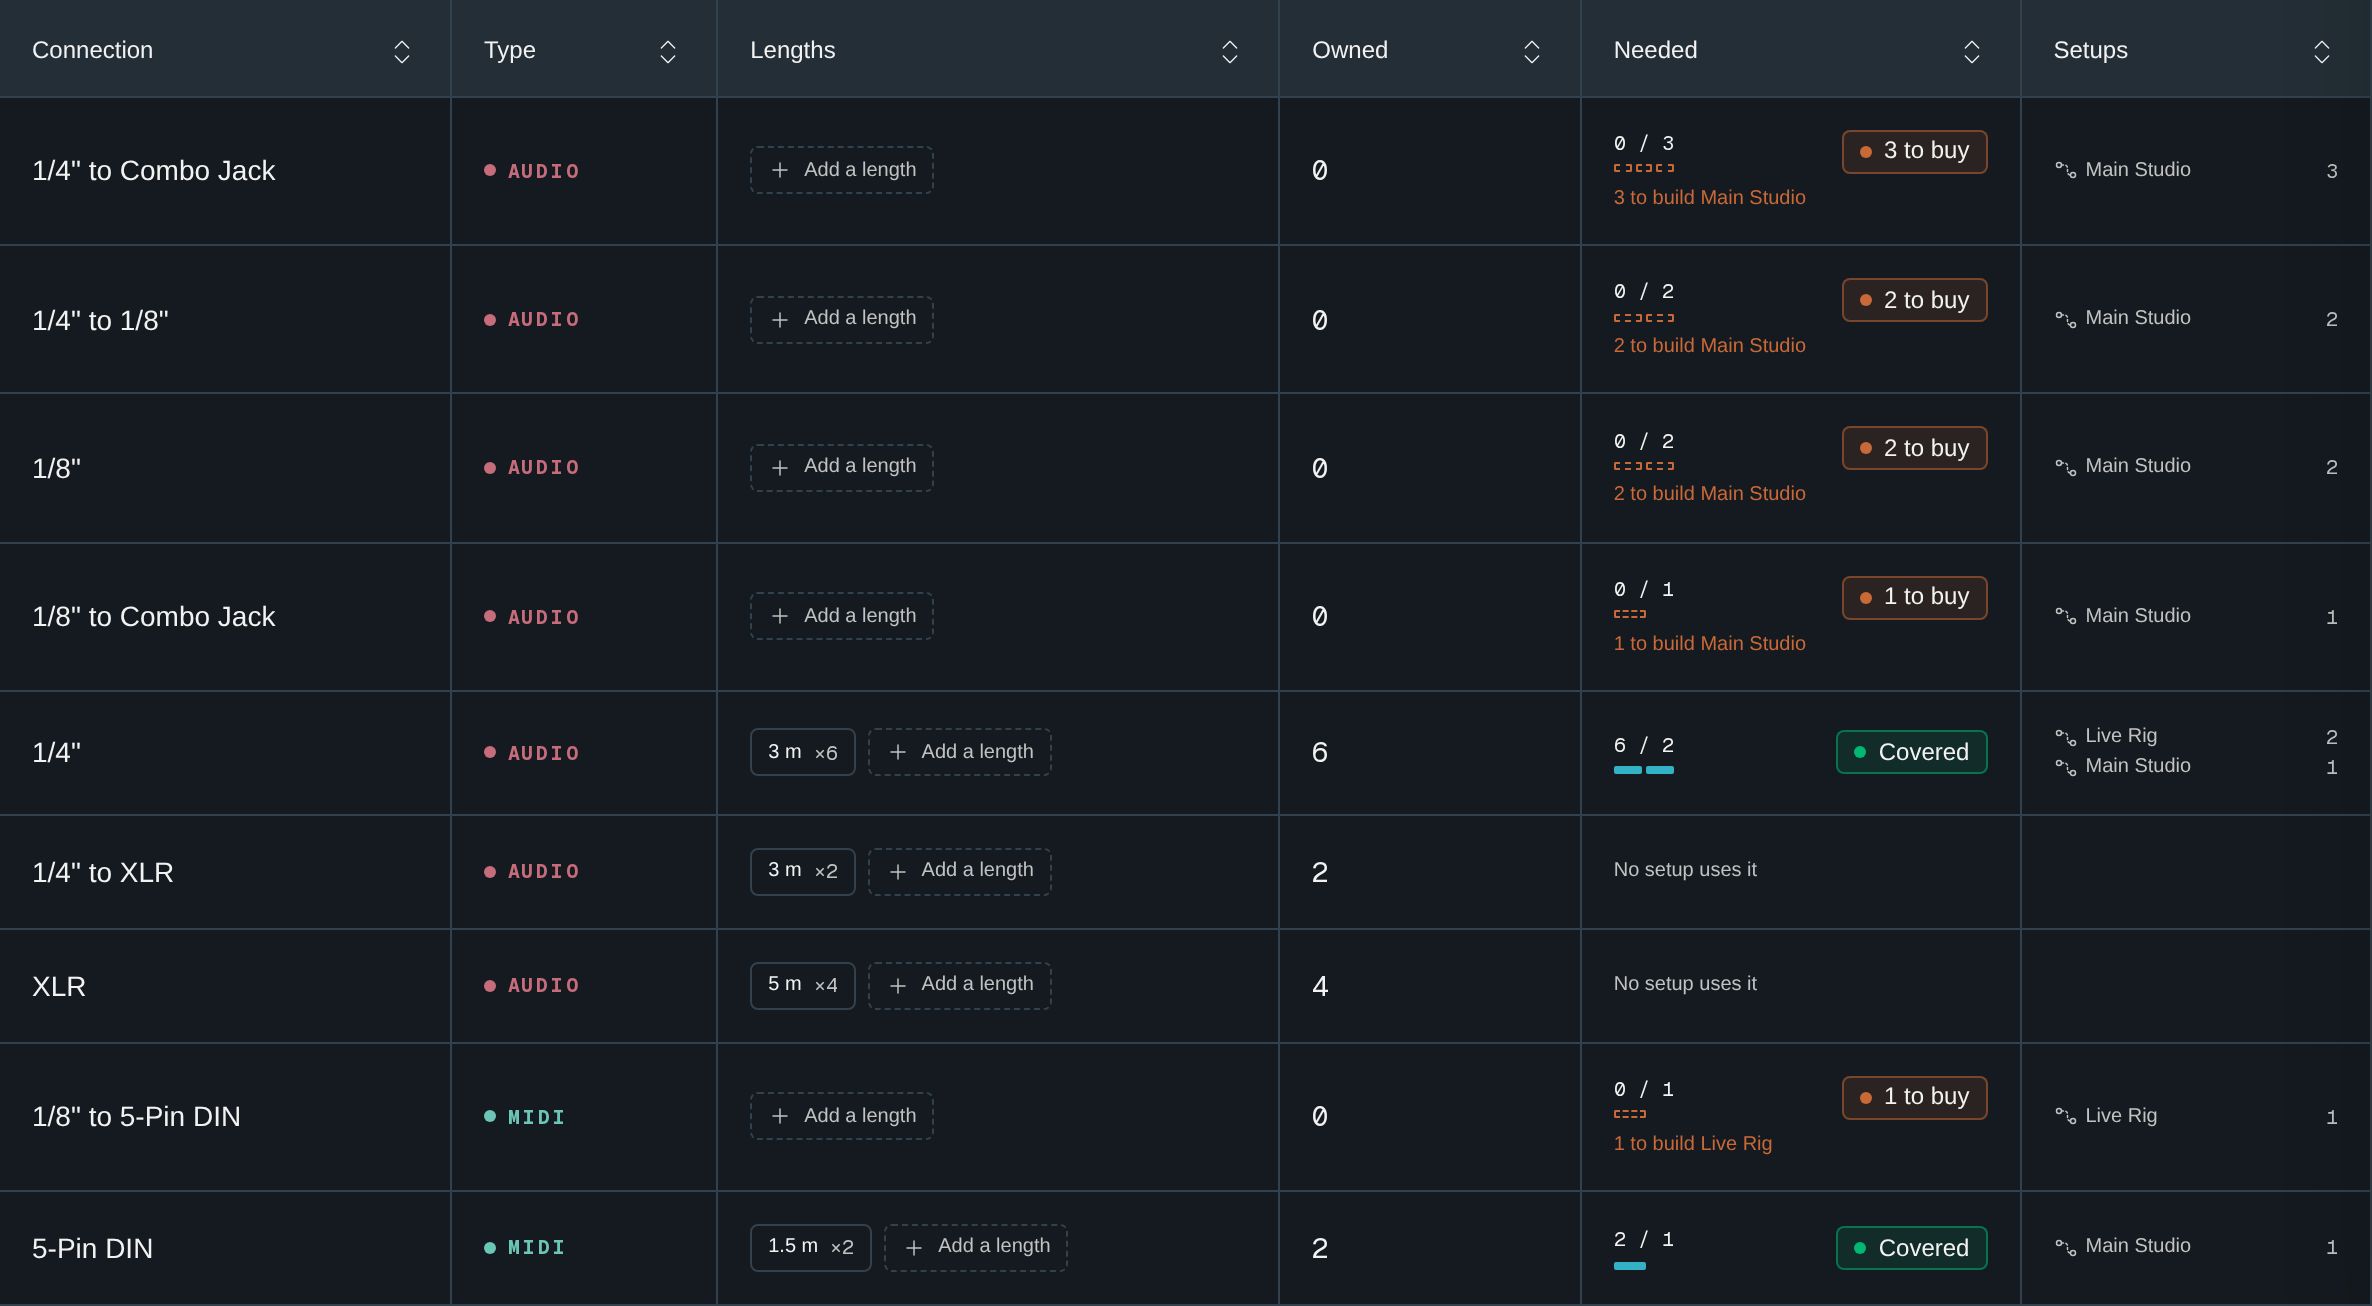Add another length for 5-Pin DIN
The width and height of the screenshot is (2372, 1306).
pos(975,1247)
